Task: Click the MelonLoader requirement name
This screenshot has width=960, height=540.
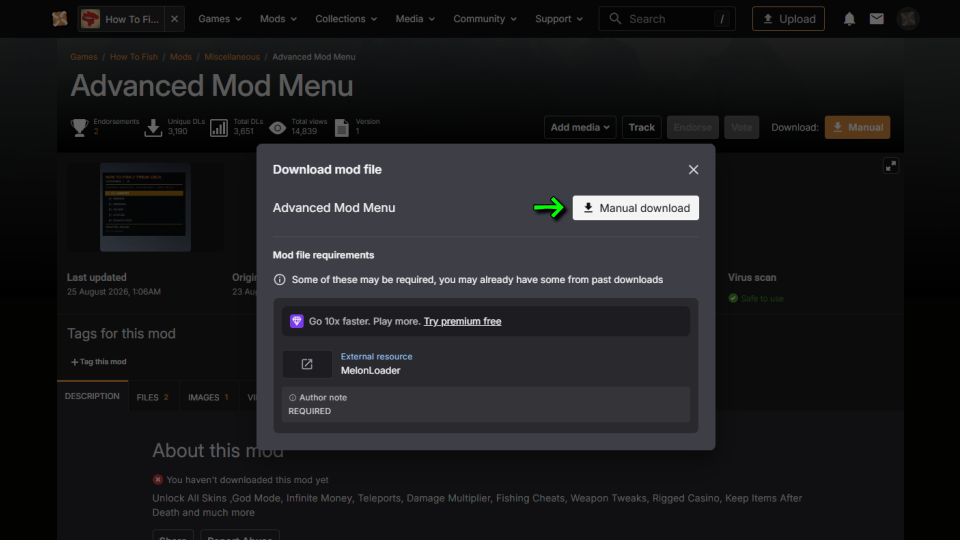Action: click(370, 370)
